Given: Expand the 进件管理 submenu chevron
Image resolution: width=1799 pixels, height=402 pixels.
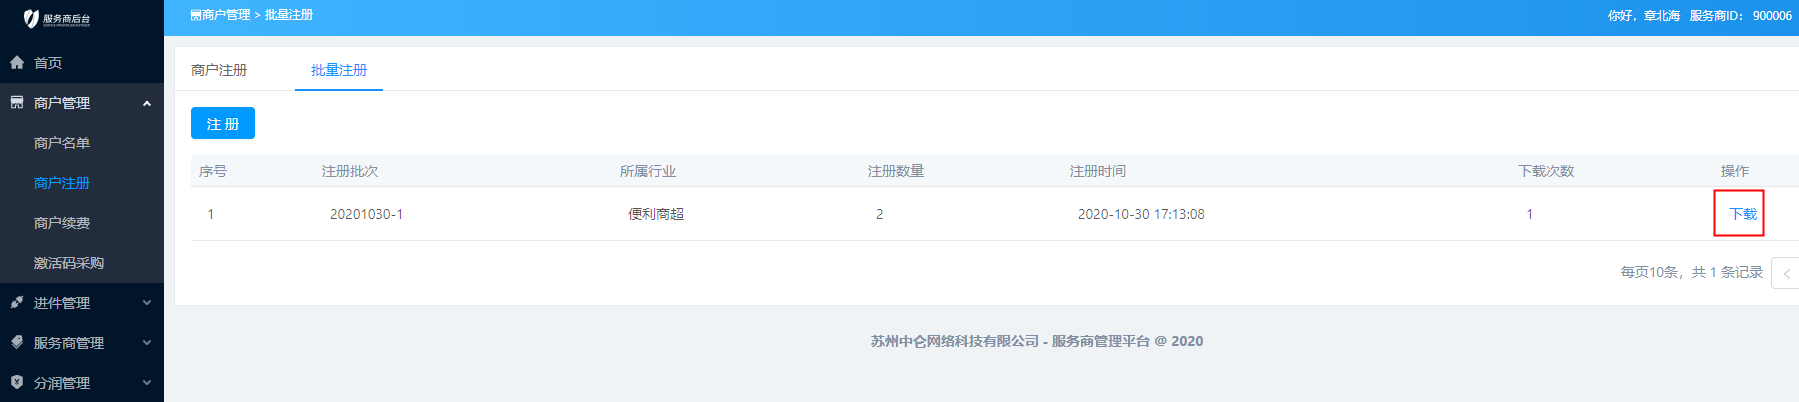Looking at the screenshot, I should (147, 303).
